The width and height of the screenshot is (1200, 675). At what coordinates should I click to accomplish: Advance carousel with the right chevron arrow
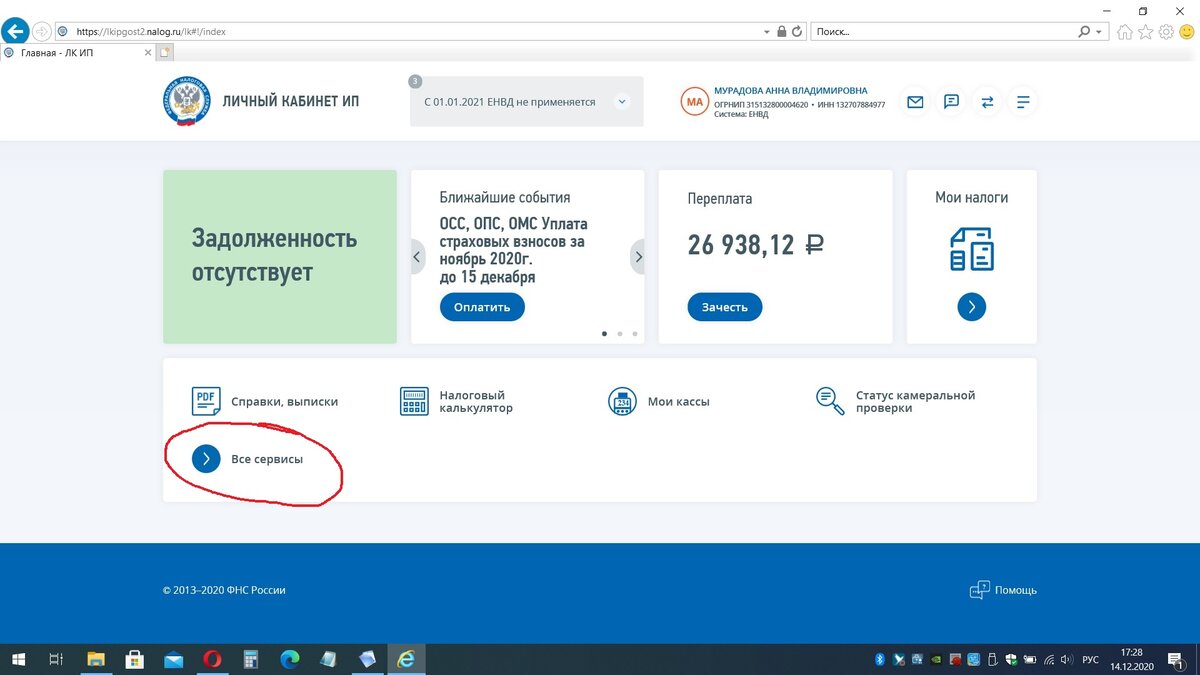click(x=638, y=256)
